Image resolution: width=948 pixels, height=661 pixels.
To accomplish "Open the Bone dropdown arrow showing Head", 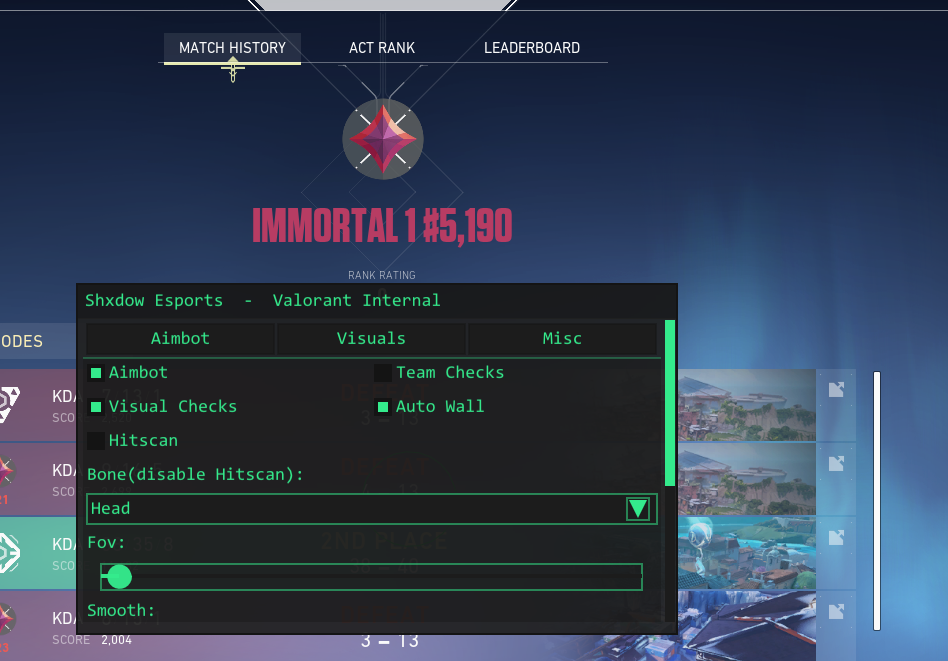I will click(x=637, y=509).
